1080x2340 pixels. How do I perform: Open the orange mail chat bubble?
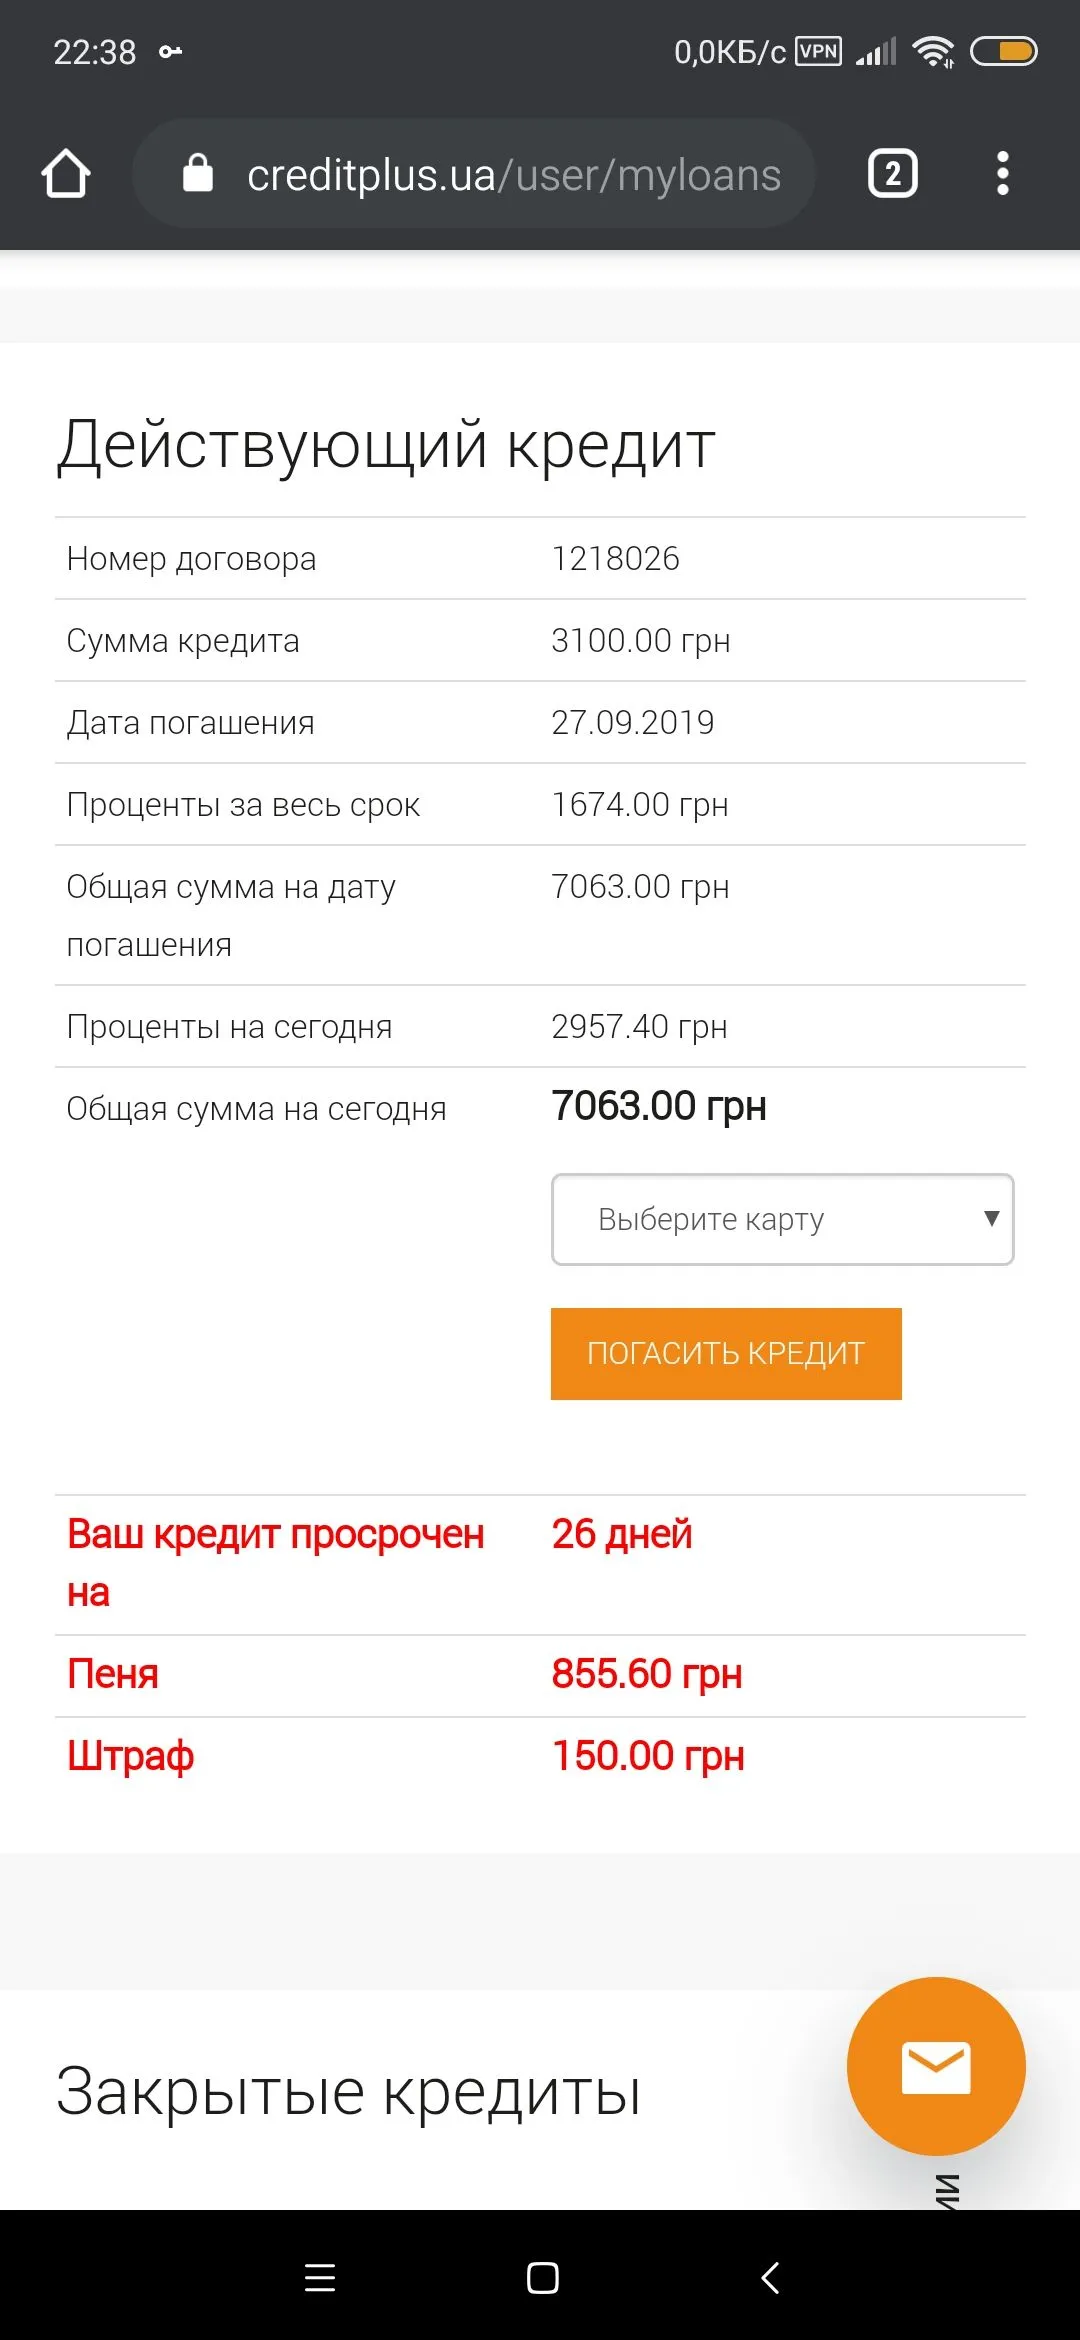(x=936, y=2066)
